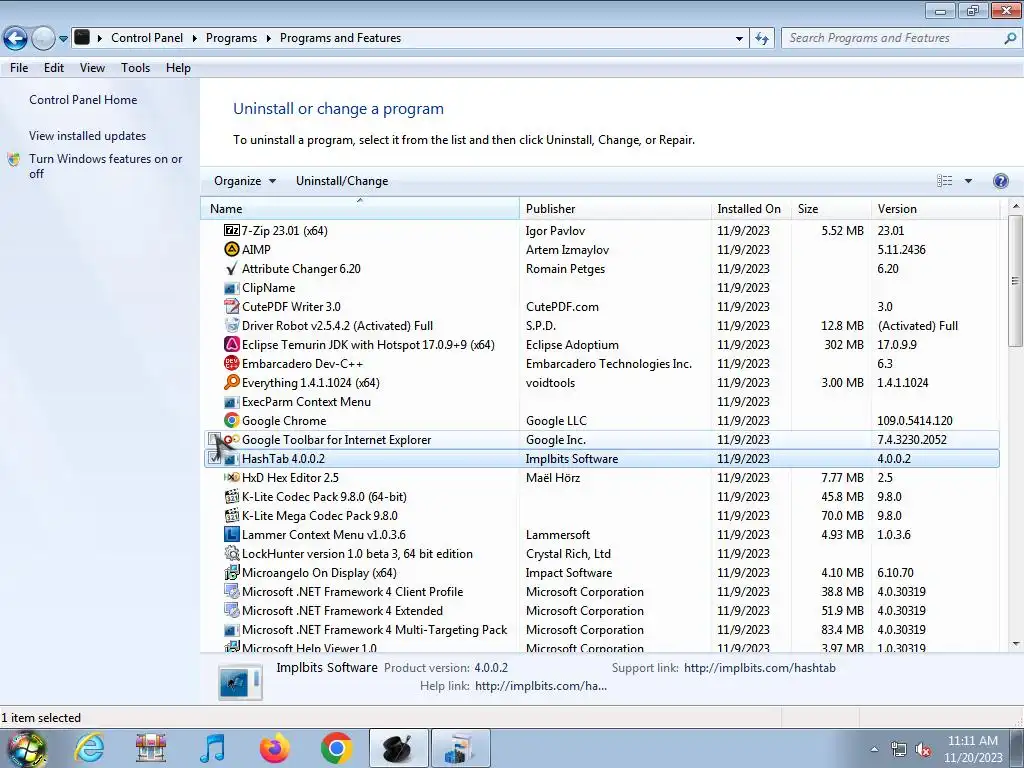Open the view options dropdown arrow

click(x=968, y=181)
